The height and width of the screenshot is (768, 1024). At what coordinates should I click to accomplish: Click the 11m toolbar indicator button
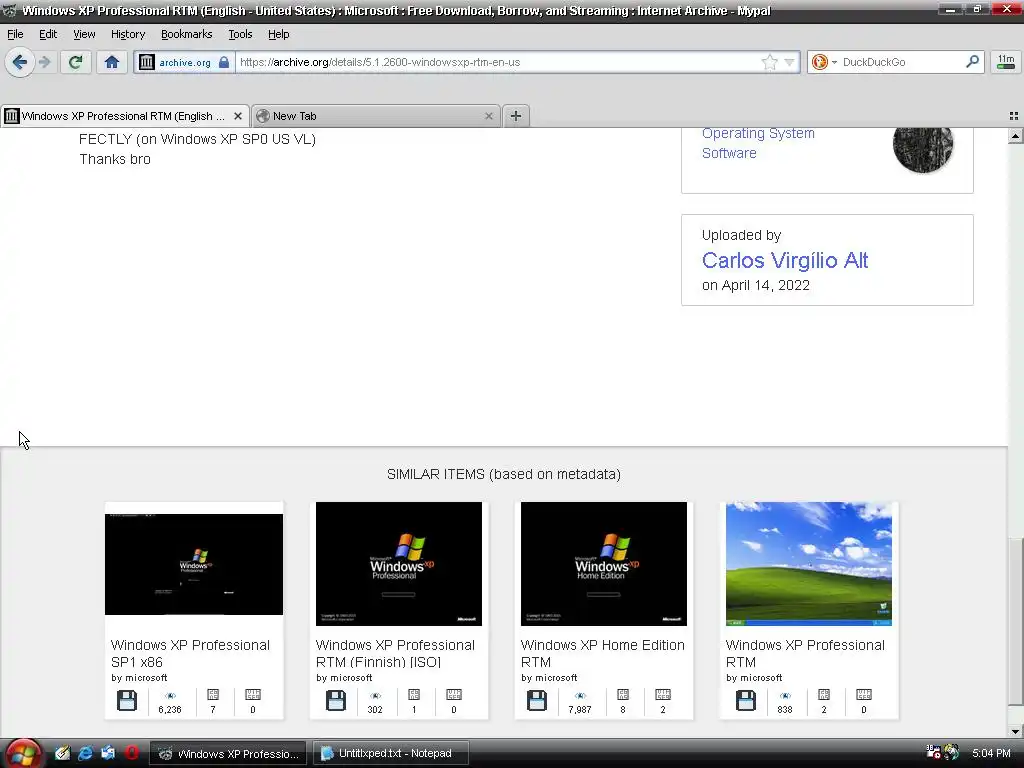click(1006, 62)
